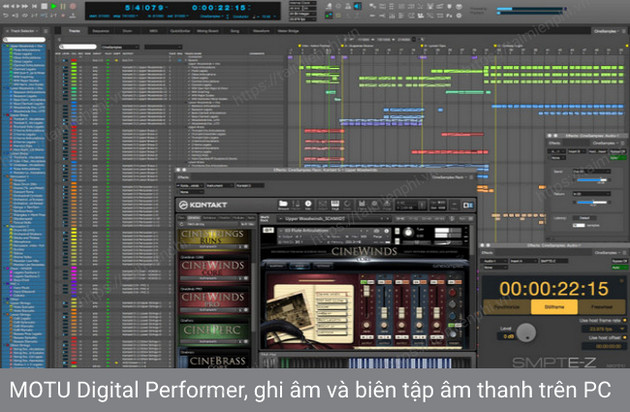Viewport: 630px width, 412px height.
Task: Click the Tune knob in Kontakt instrument header
Action: click(x=409, y=232)
